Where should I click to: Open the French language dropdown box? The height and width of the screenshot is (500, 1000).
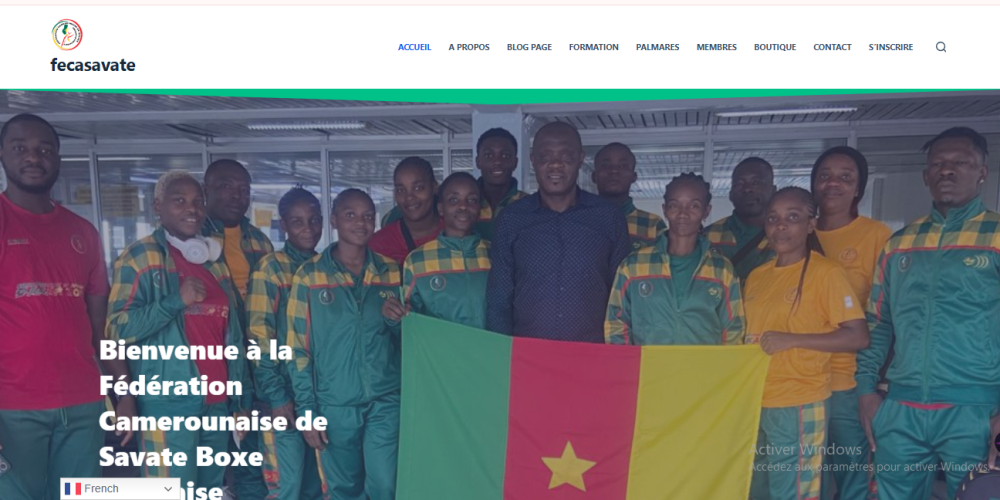click(x=120, y=489)
